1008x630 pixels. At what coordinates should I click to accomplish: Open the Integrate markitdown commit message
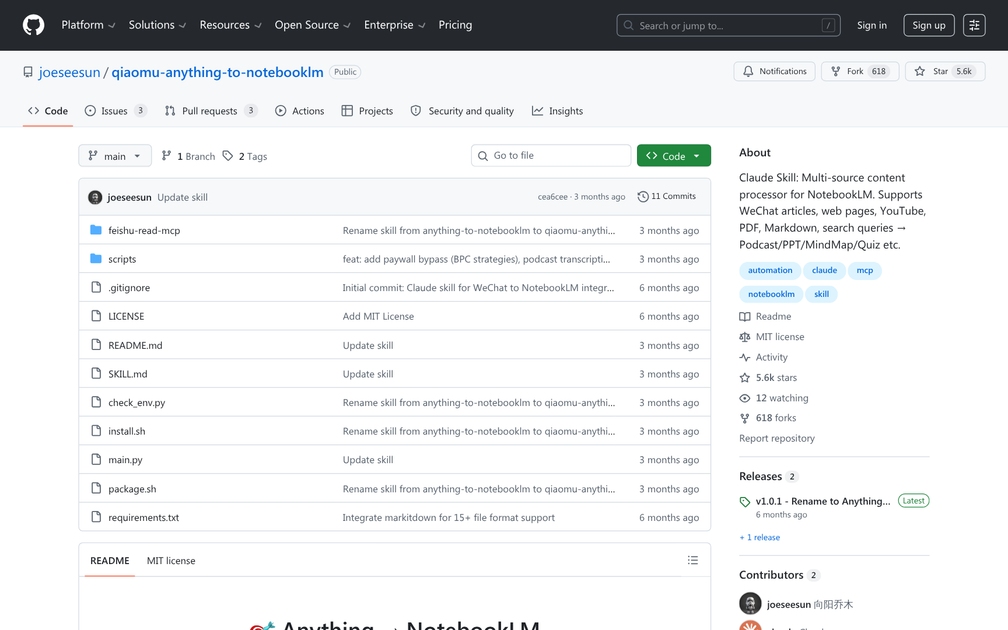click(448, 518)
